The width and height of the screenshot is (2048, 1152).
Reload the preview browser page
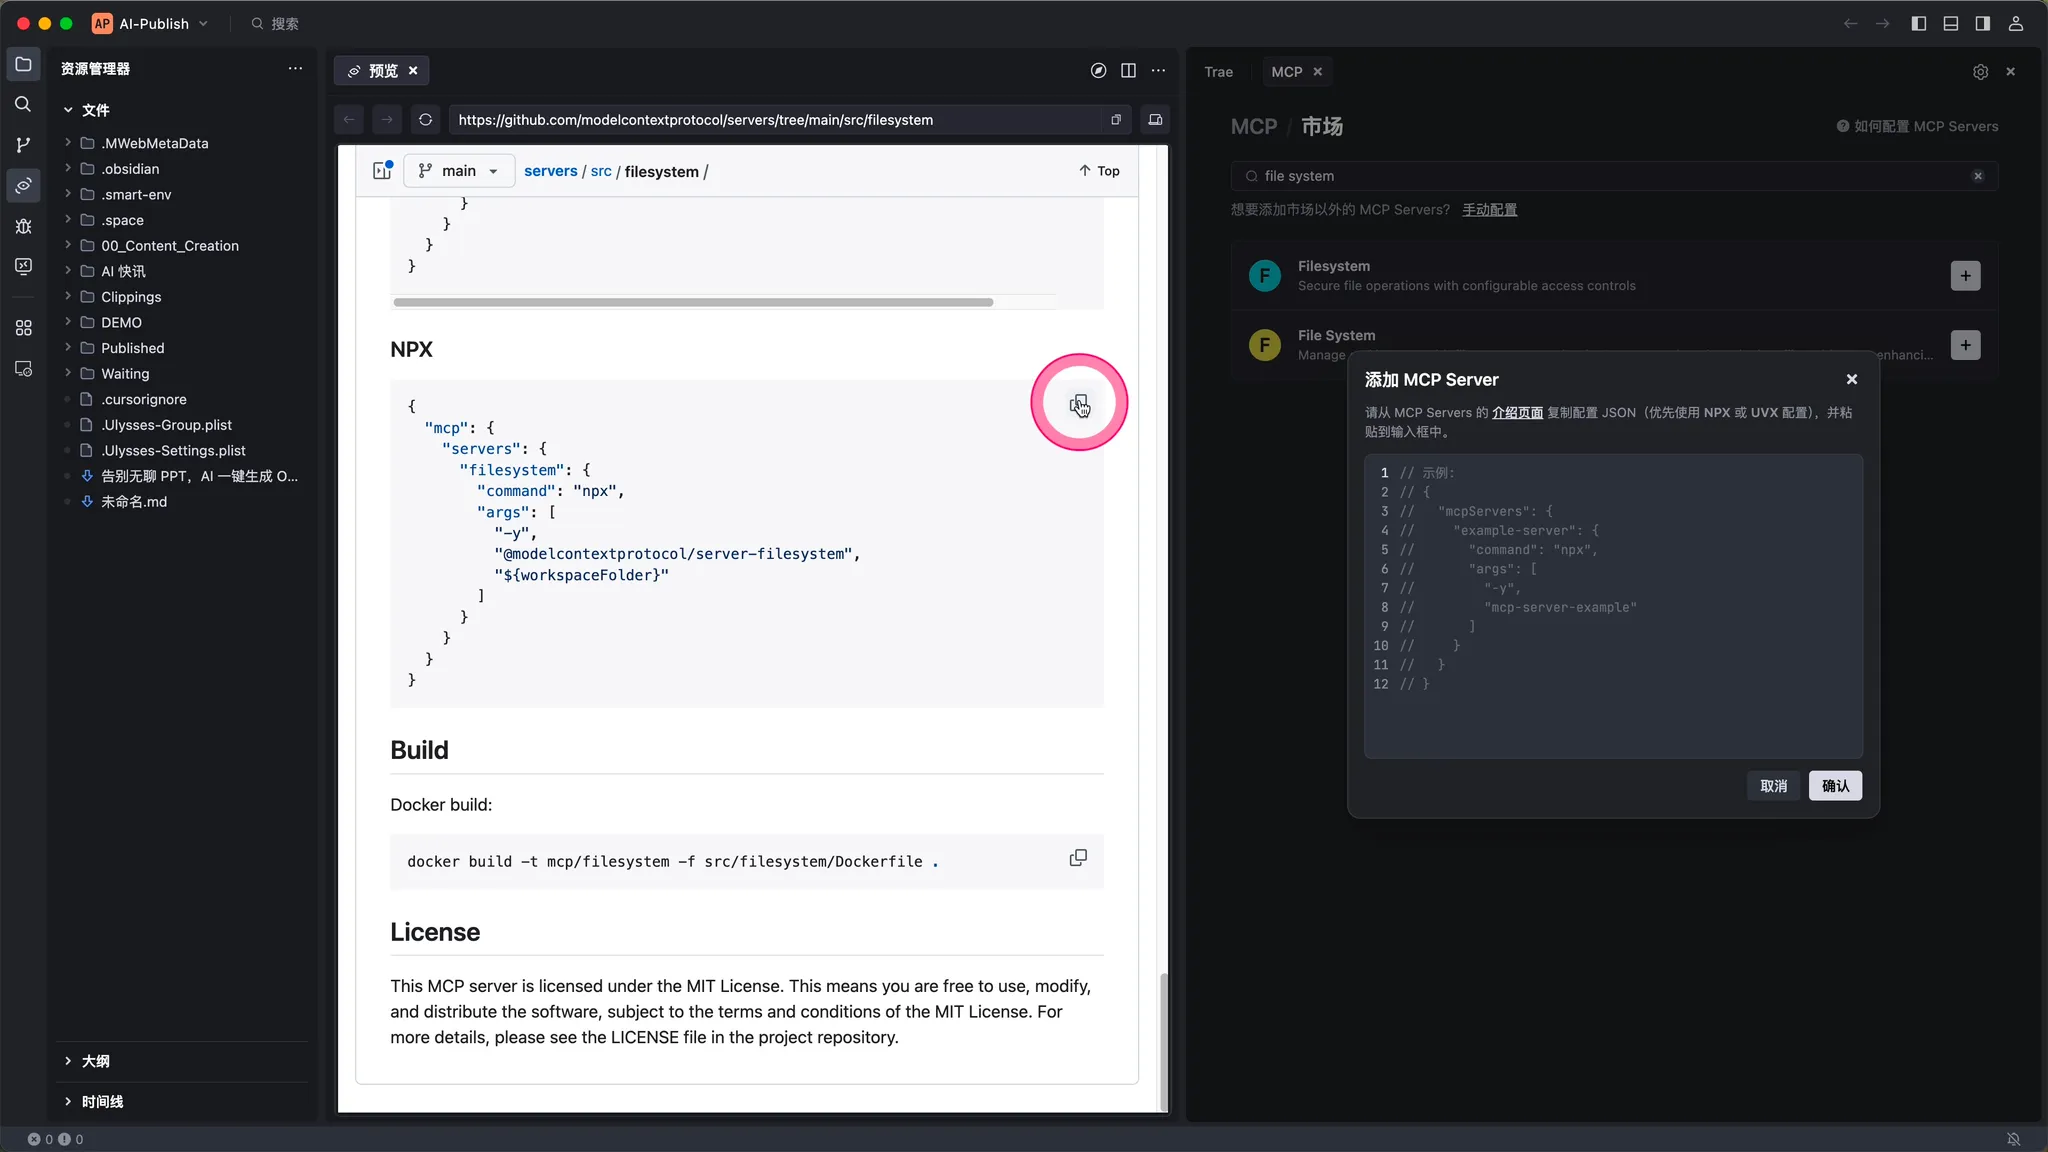pos(425,120)
